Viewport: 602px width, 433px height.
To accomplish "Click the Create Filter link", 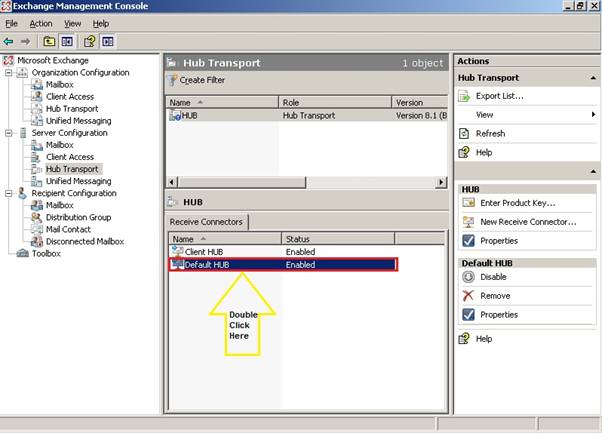I will pos(202,80).
